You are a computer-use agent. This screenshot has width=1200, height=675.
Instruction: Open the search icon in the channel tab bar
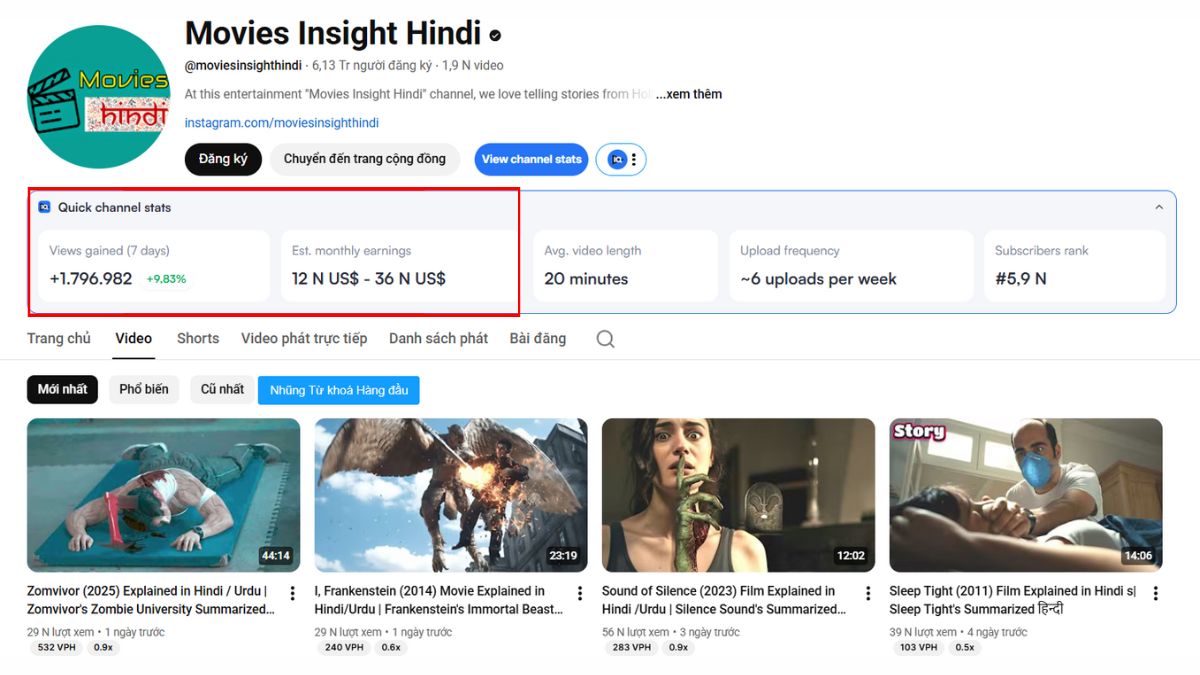click(605, 339)
